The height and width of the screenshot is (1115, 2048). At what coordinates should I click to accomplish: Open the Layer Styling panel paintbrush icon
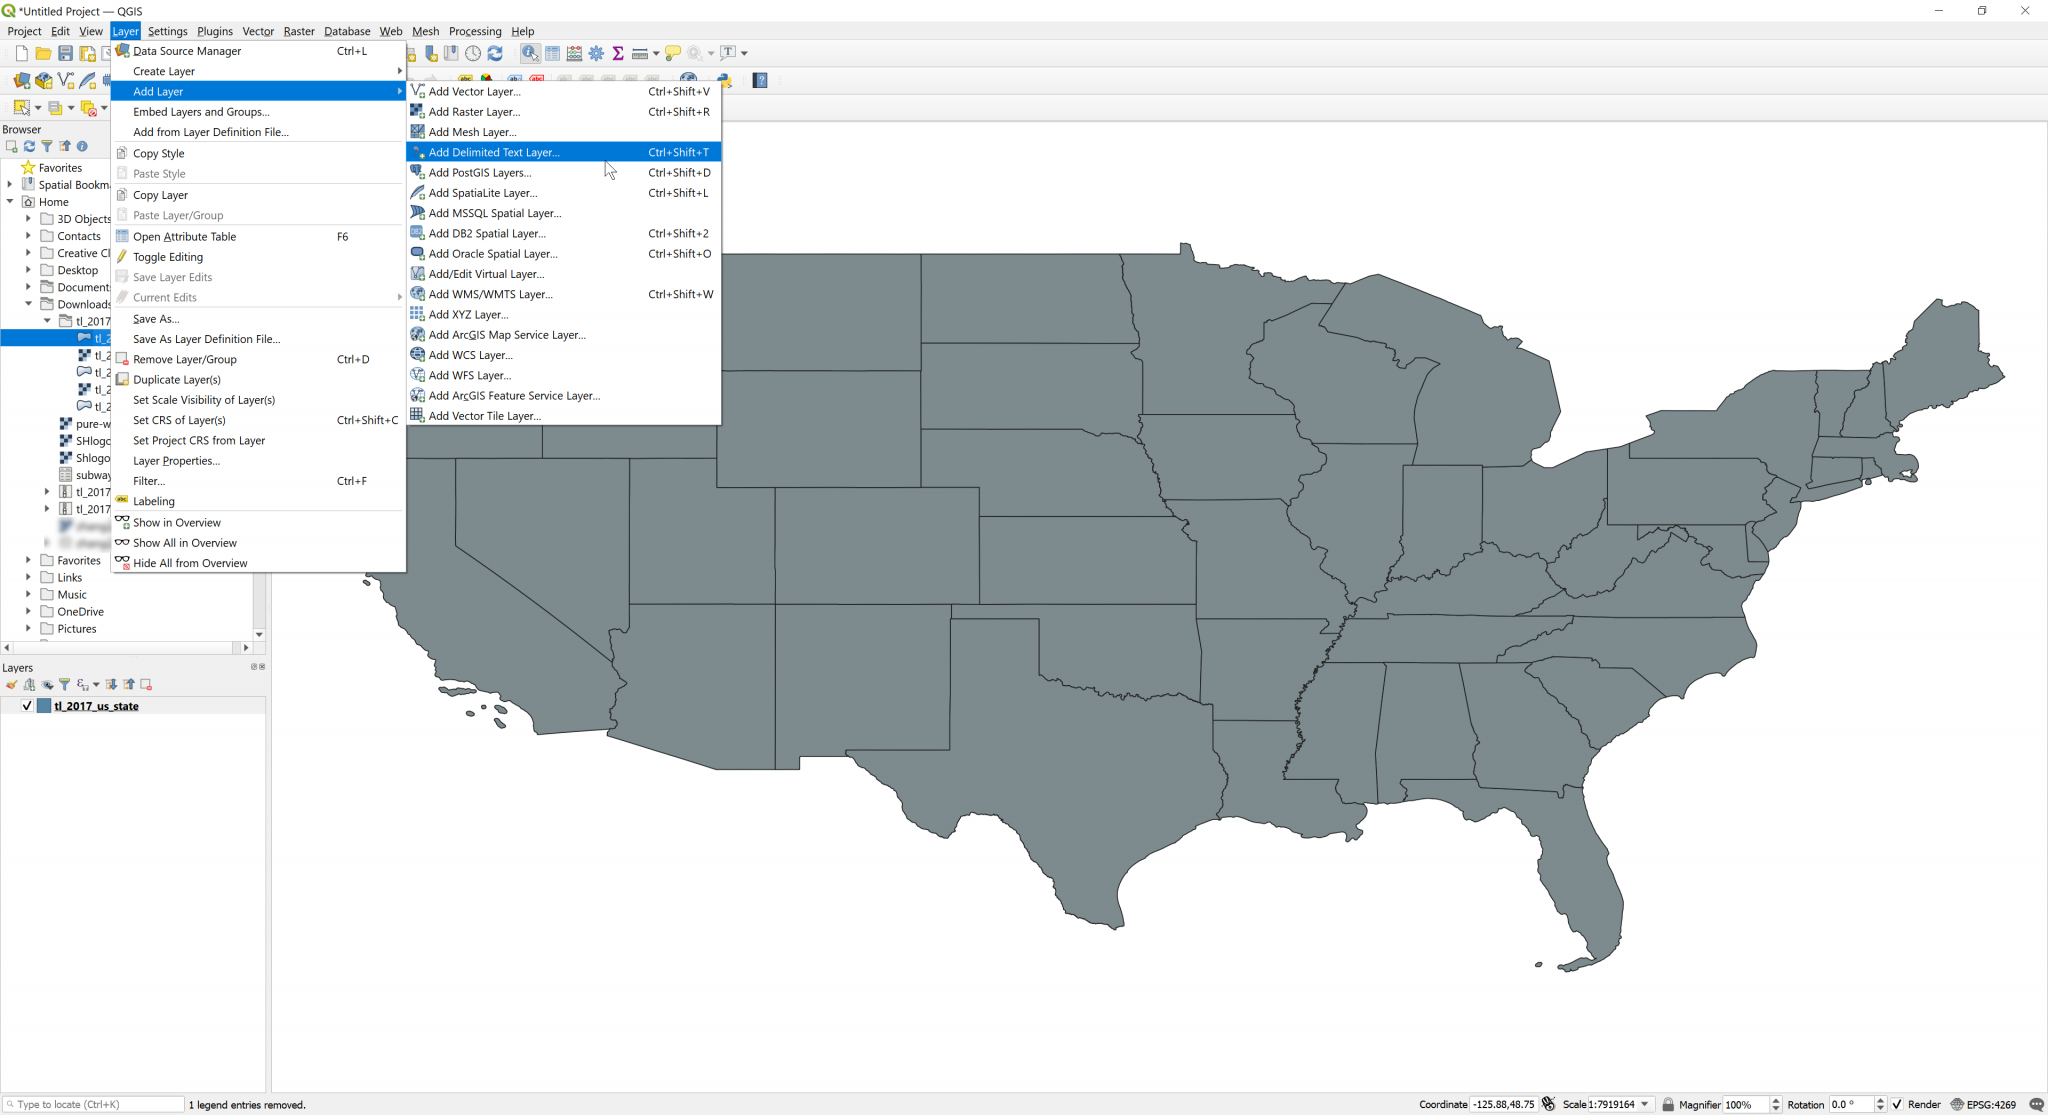click(x=11, y=684)
